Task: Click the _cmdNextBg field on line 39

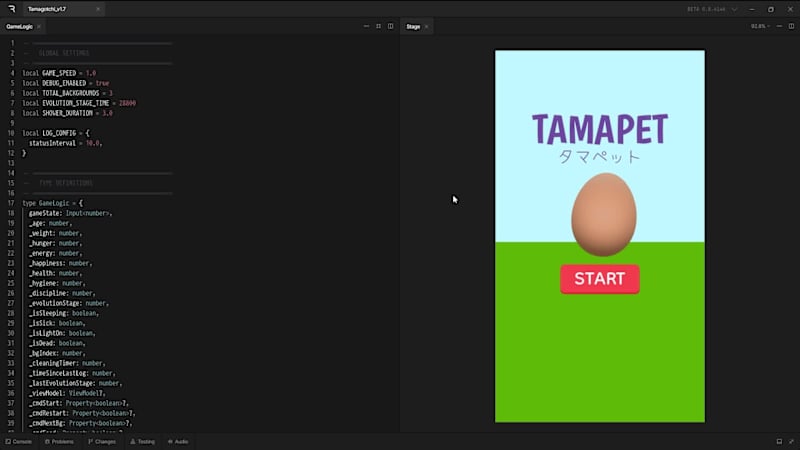Action: click(x=46, y=423)
